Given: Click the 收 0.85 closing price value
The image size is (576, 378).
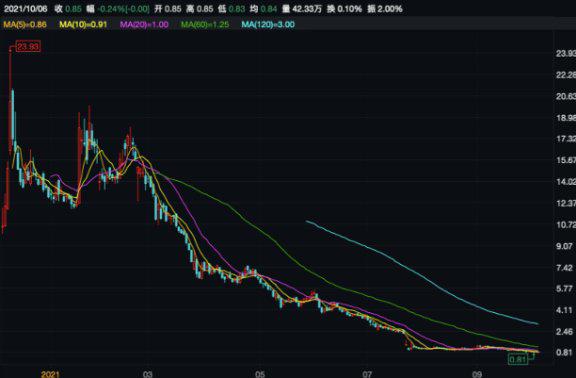Looking at the screenshot, I should point(68,9).
